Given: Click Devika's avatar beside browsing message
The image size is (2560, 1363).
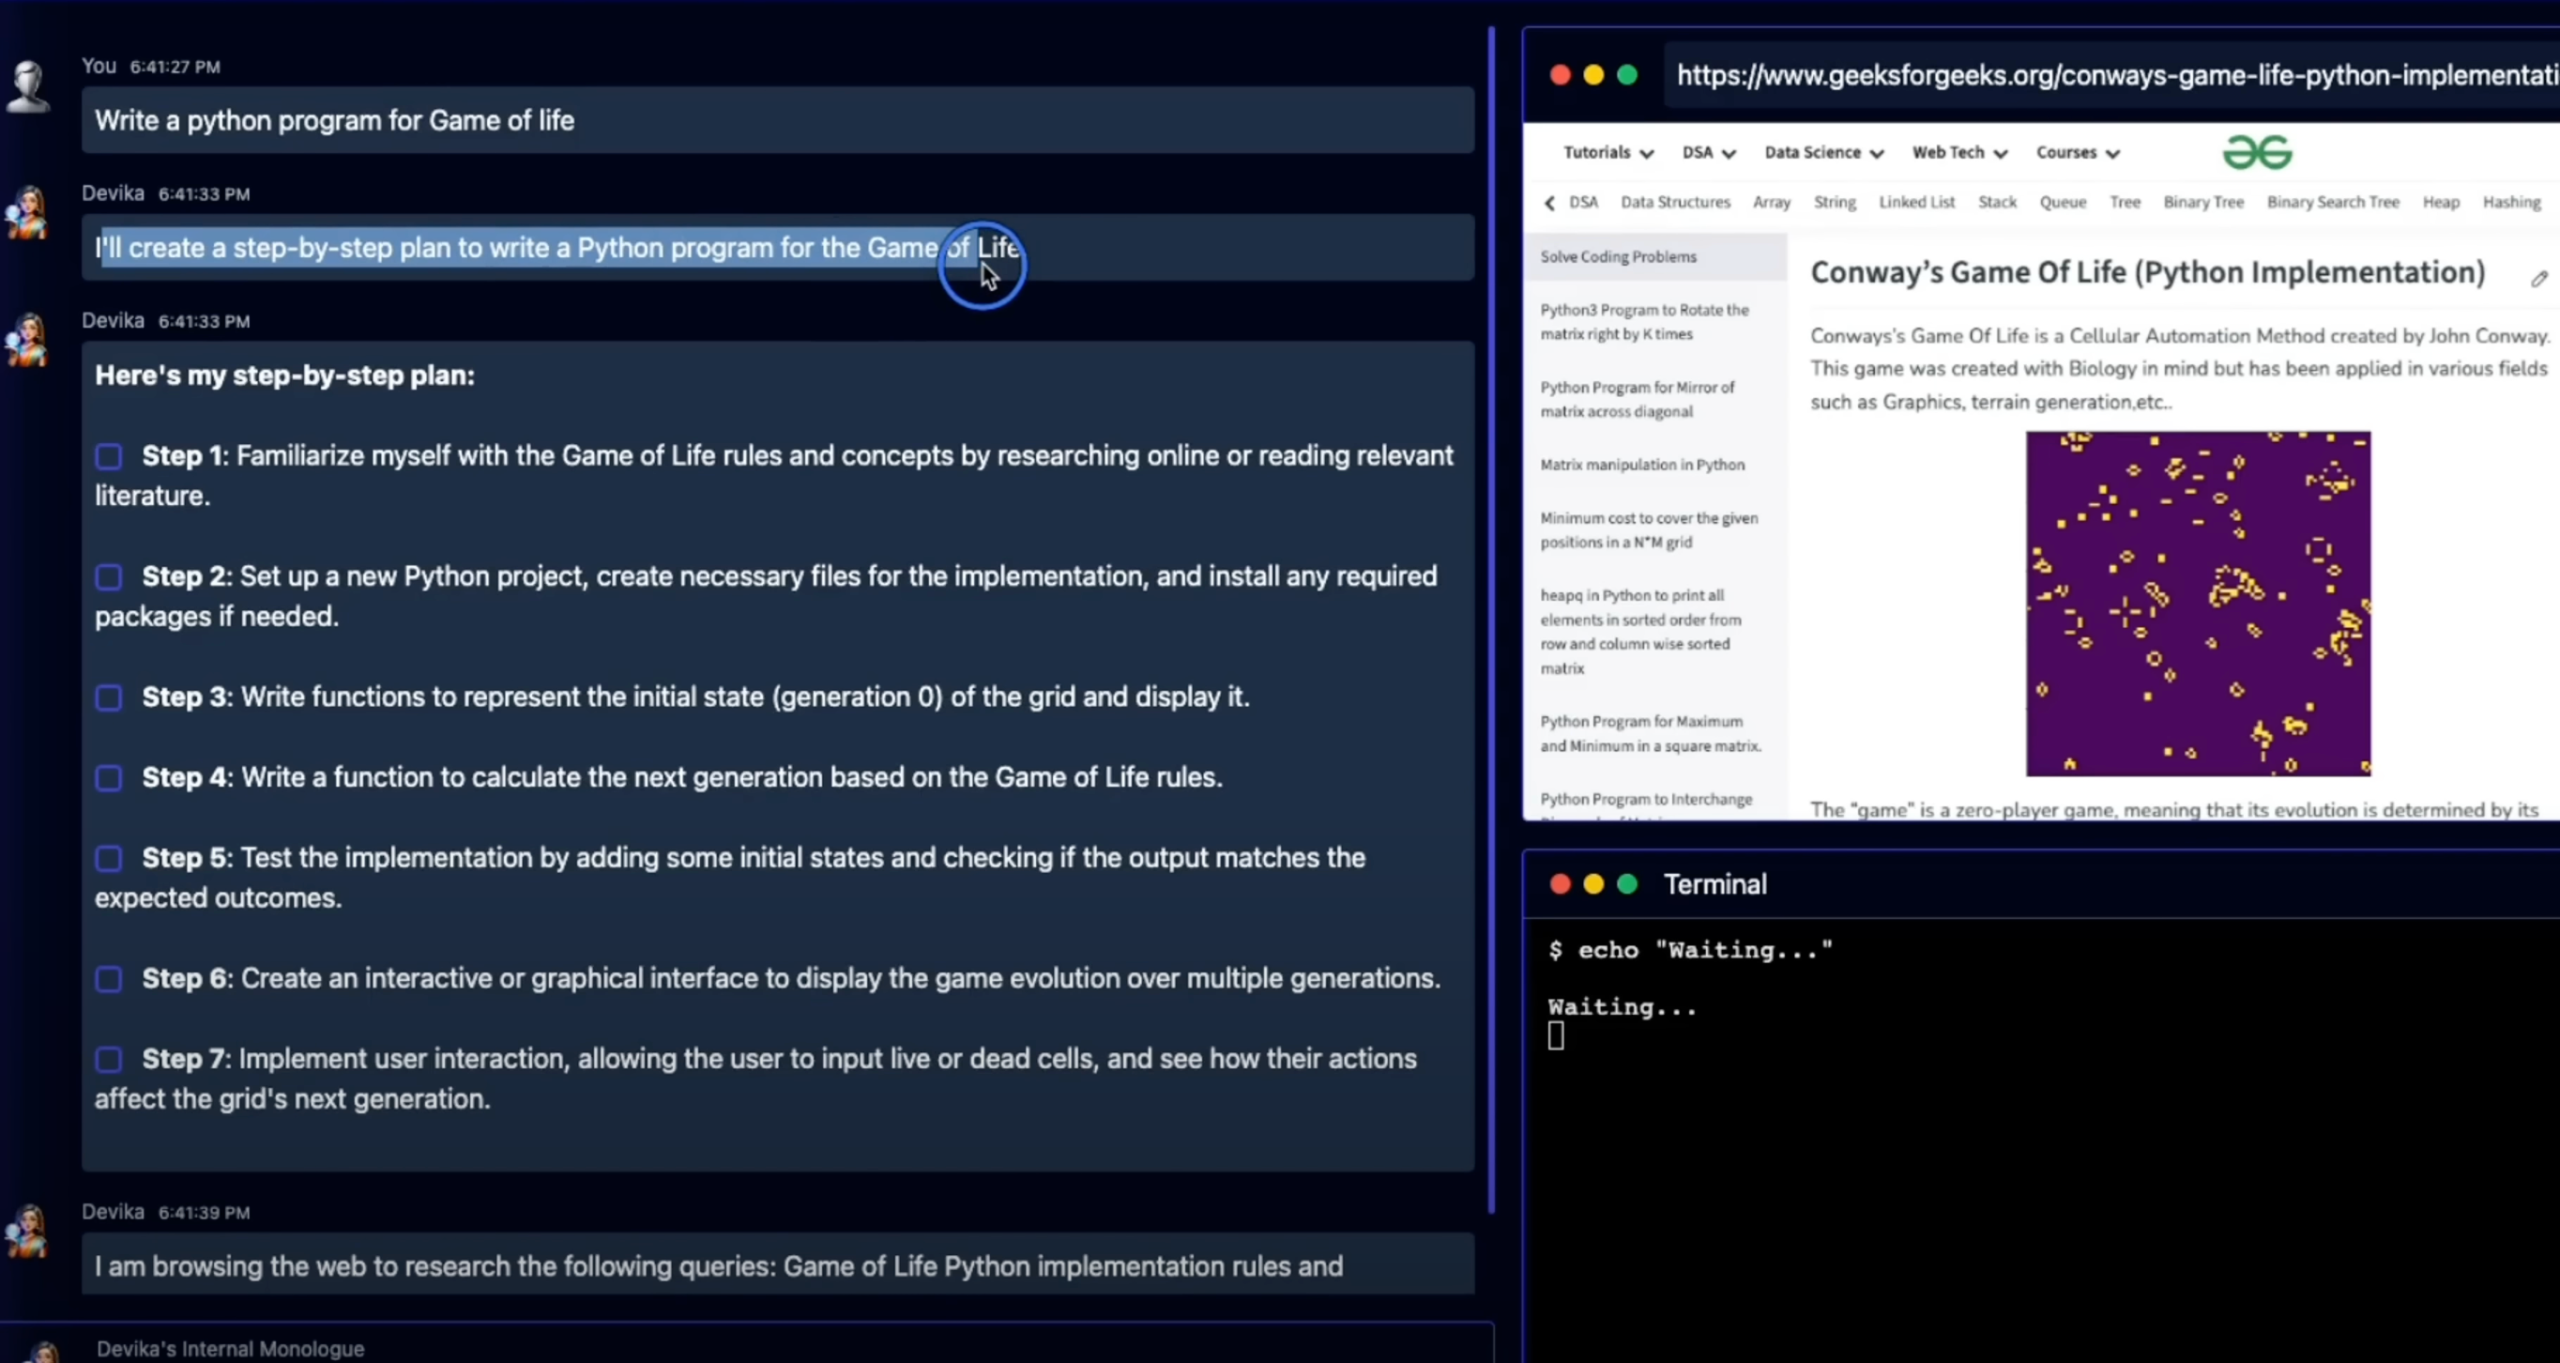Looking at the screenshot, I should (x=28, y=1231).
